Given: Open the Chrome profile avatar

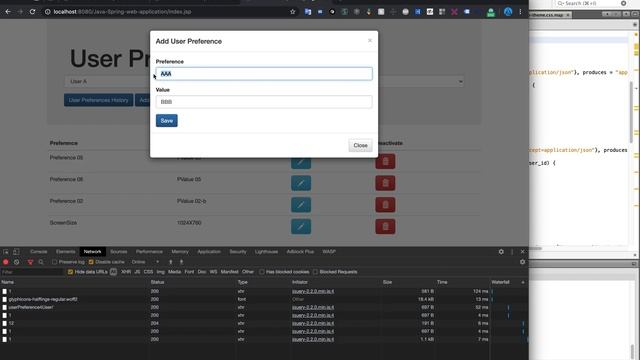Looking at the screenshot, I should click(x=508, y=12).
